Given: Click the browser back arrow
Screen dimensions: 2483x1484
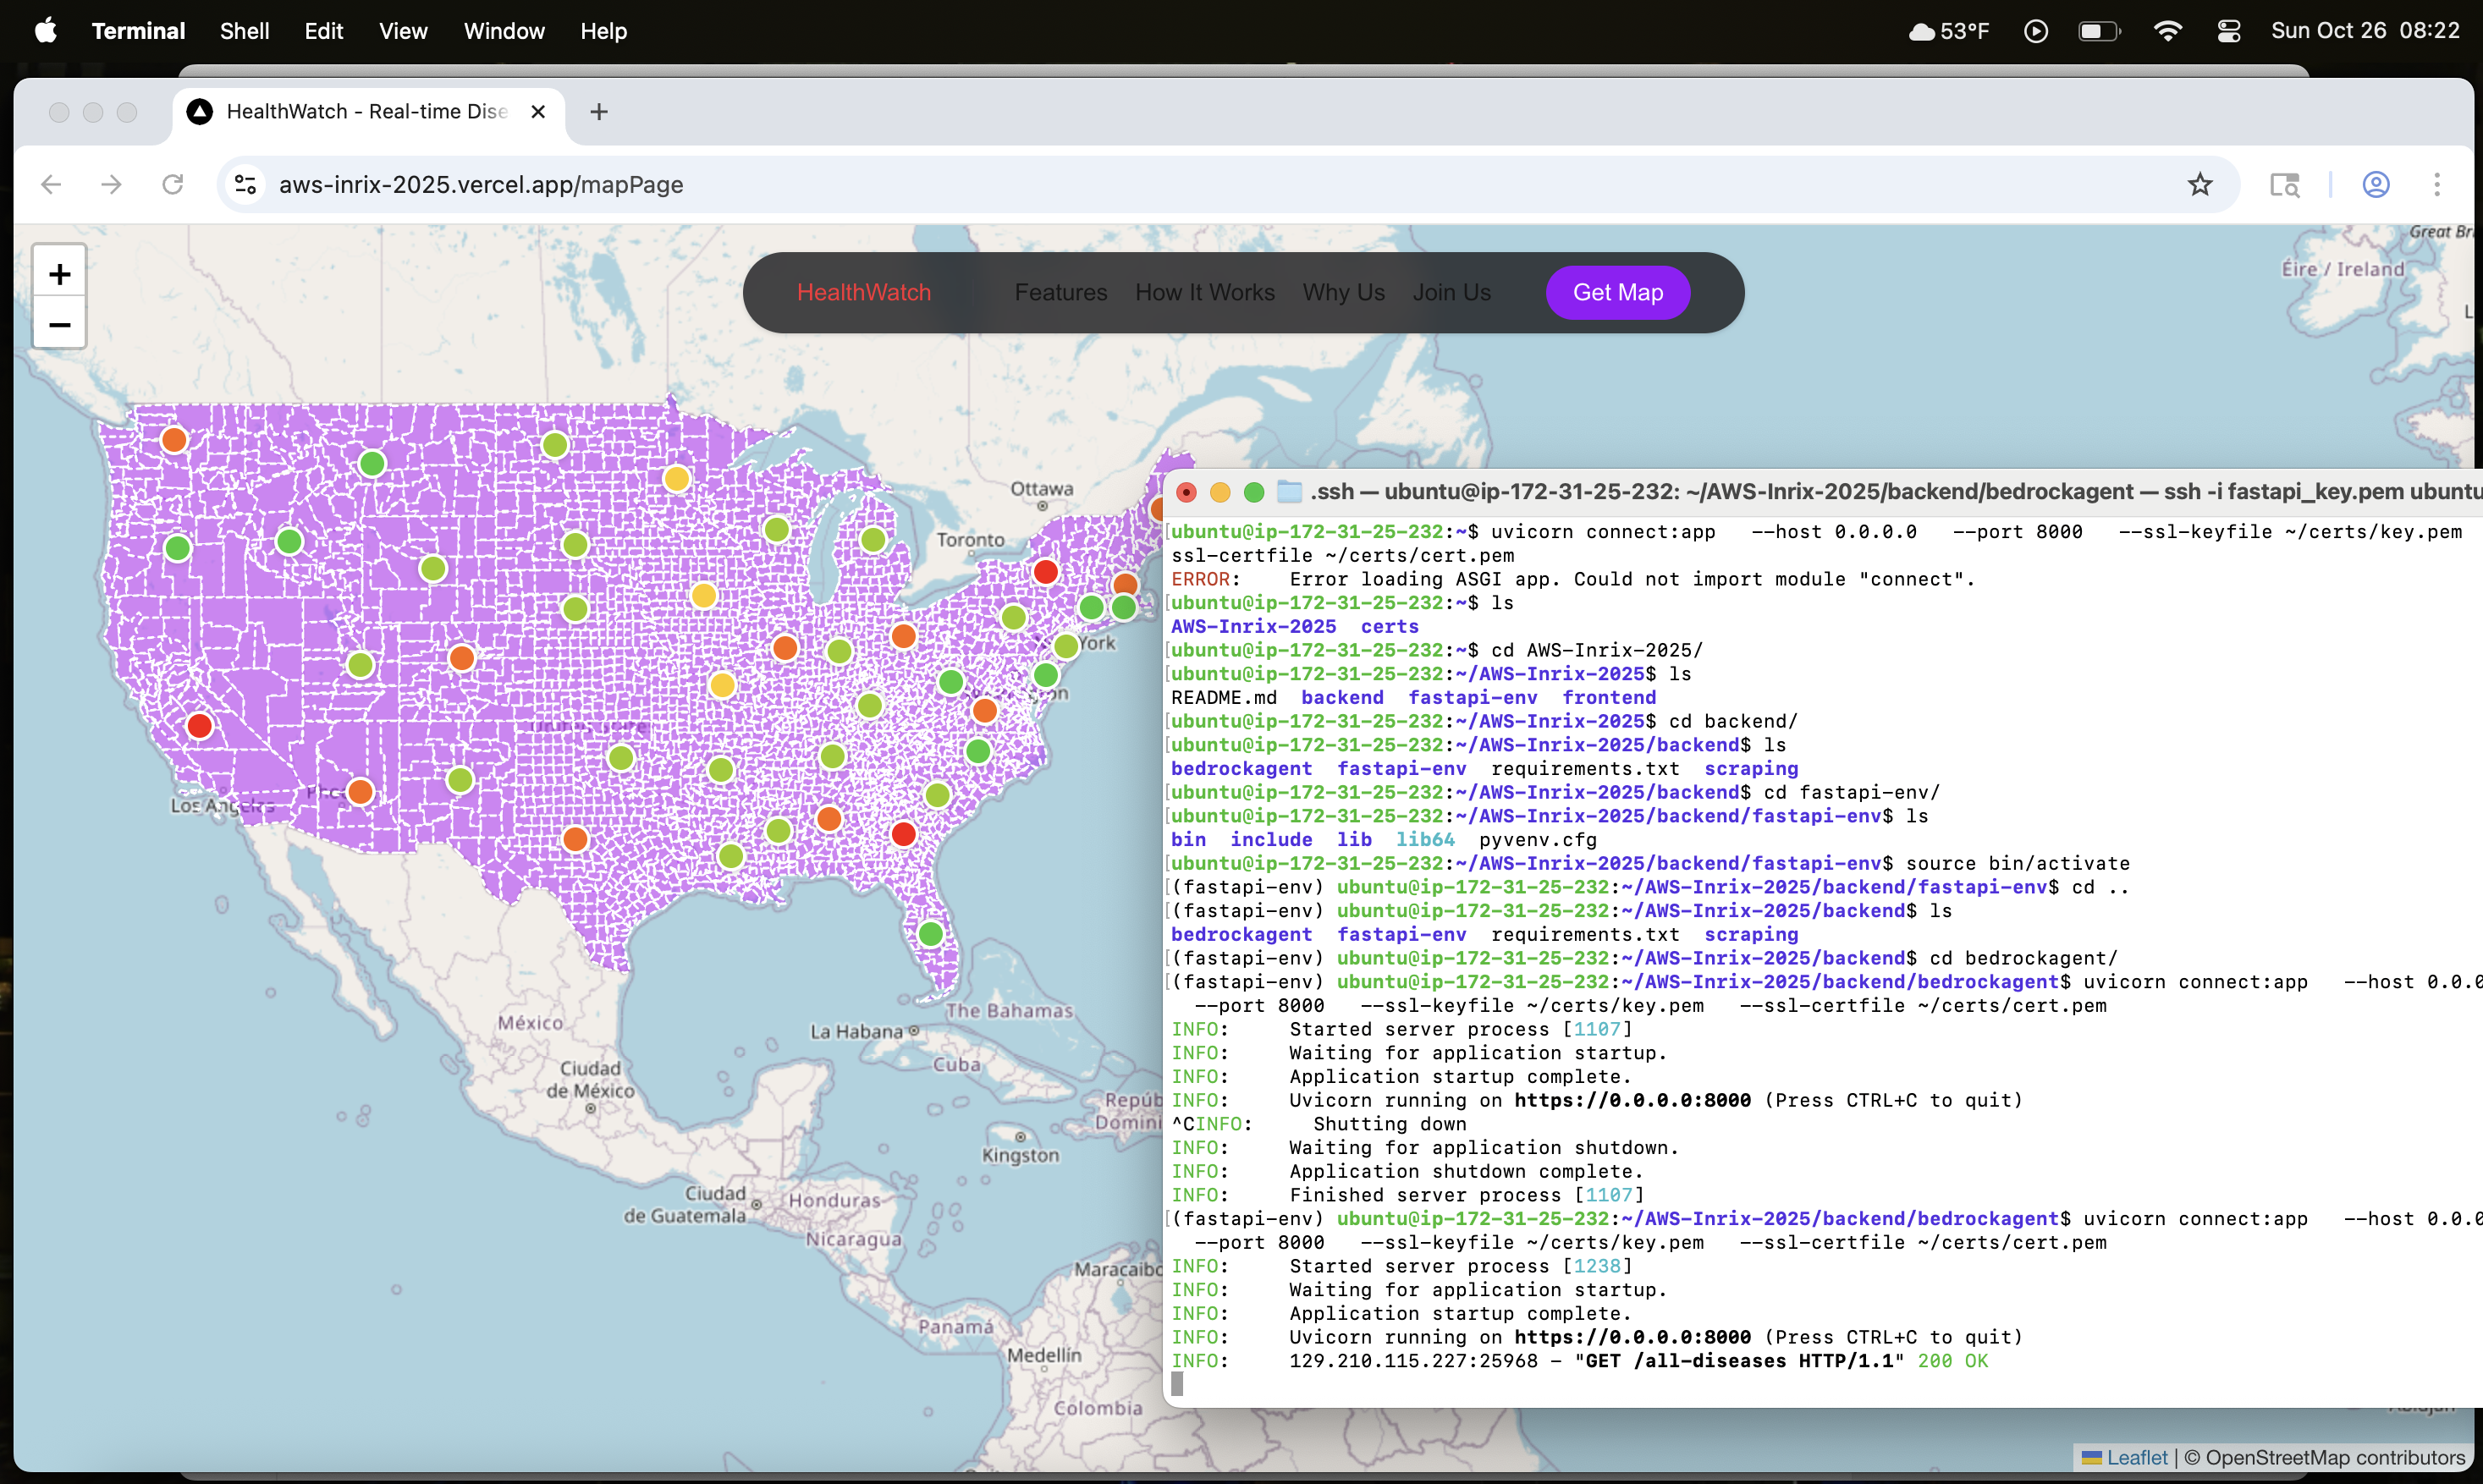Looking at the screenshot, I should [x=51, y=185].
